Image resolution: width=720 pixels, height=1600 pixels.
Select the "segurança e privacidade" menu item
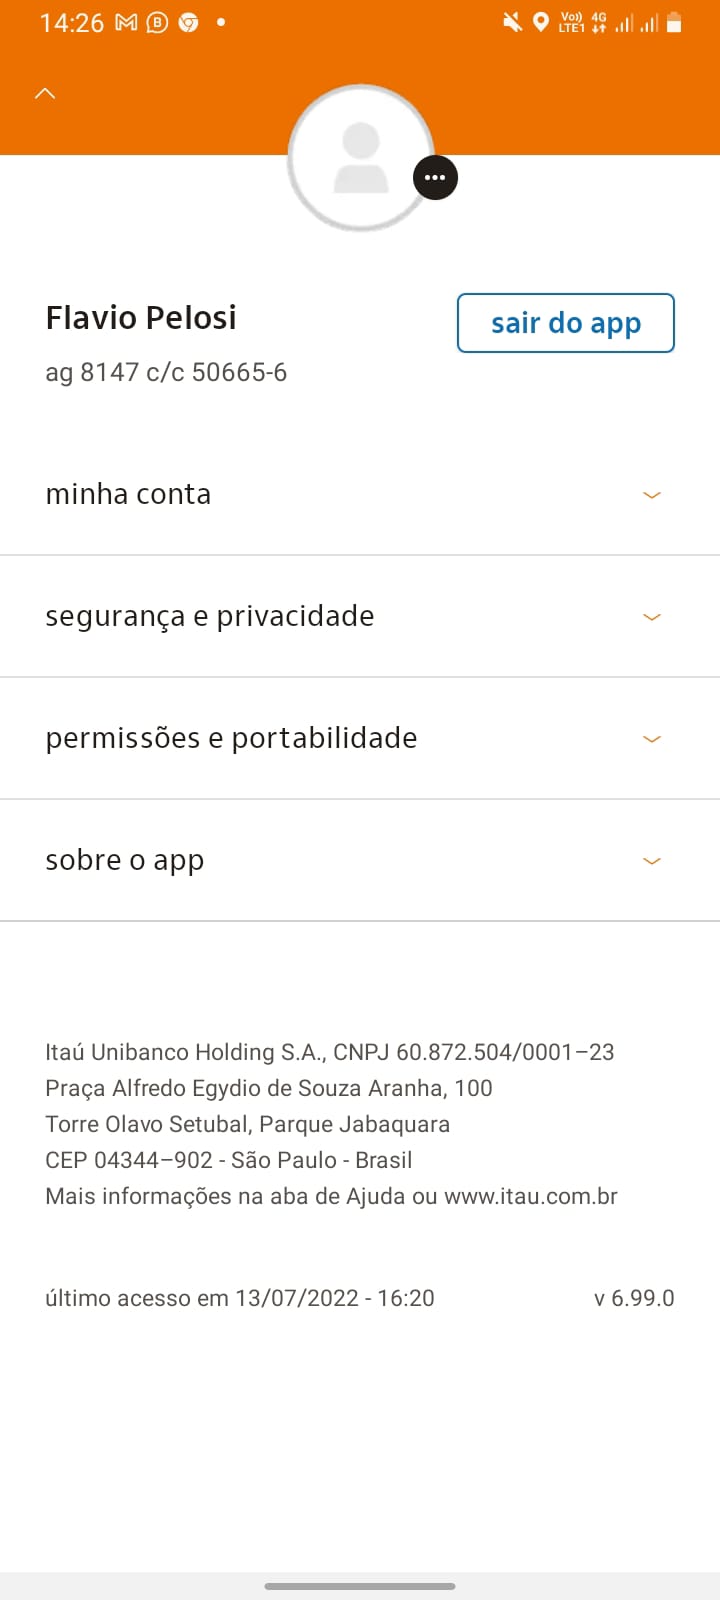point(210,616)
